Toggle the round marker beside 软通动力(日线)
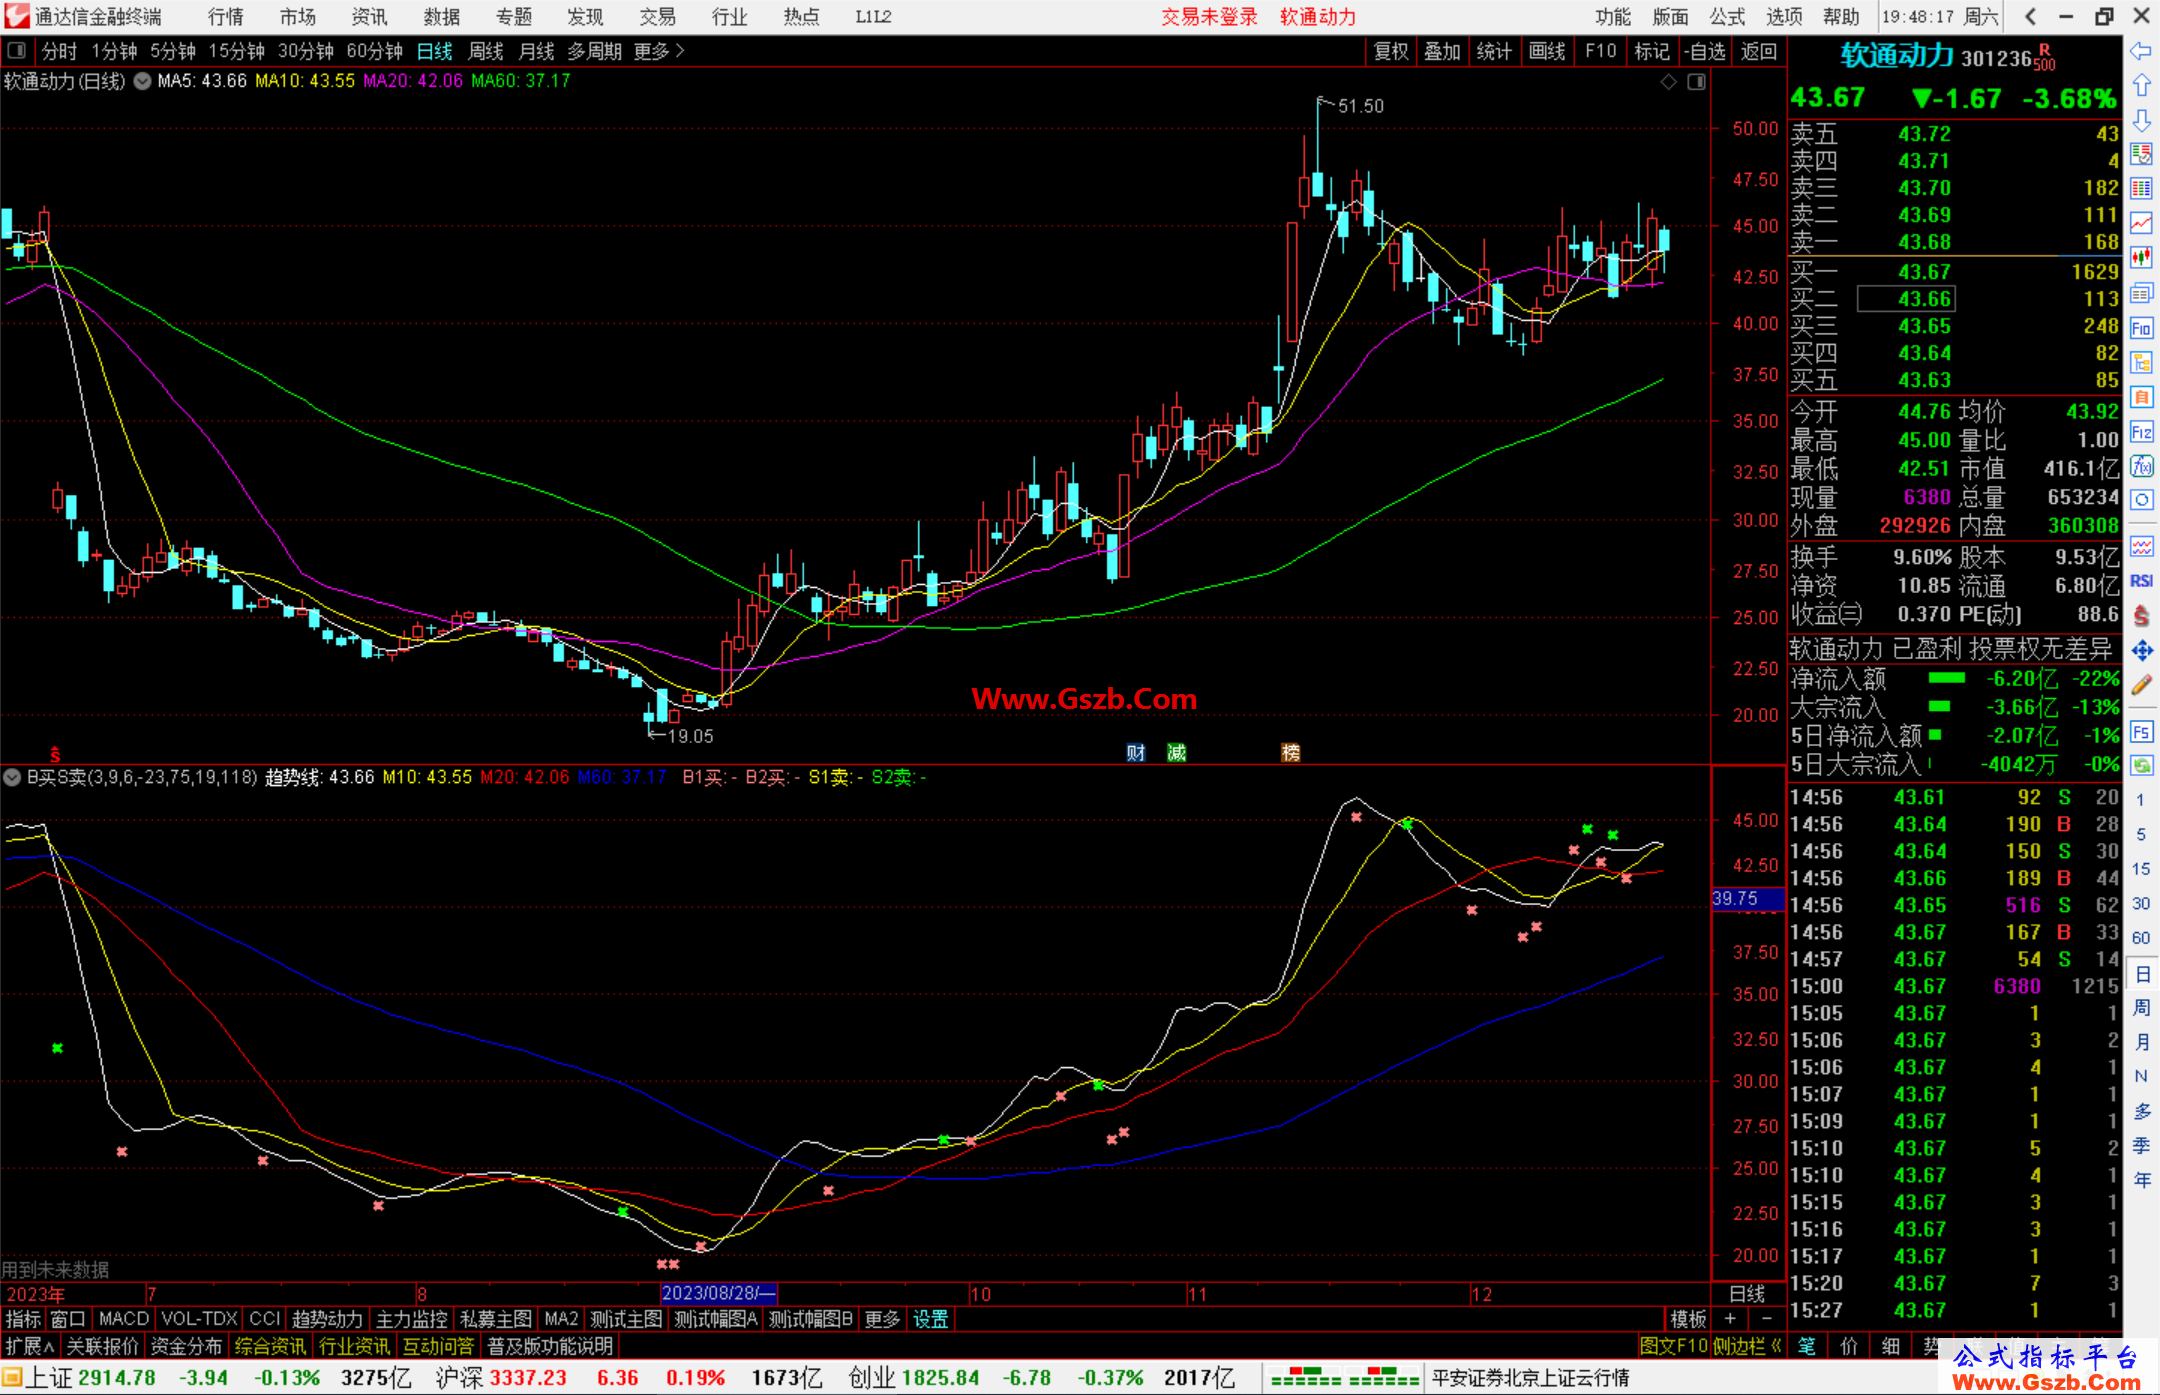The width and height of the screenshot is (2160, 1395). [142, 81]
